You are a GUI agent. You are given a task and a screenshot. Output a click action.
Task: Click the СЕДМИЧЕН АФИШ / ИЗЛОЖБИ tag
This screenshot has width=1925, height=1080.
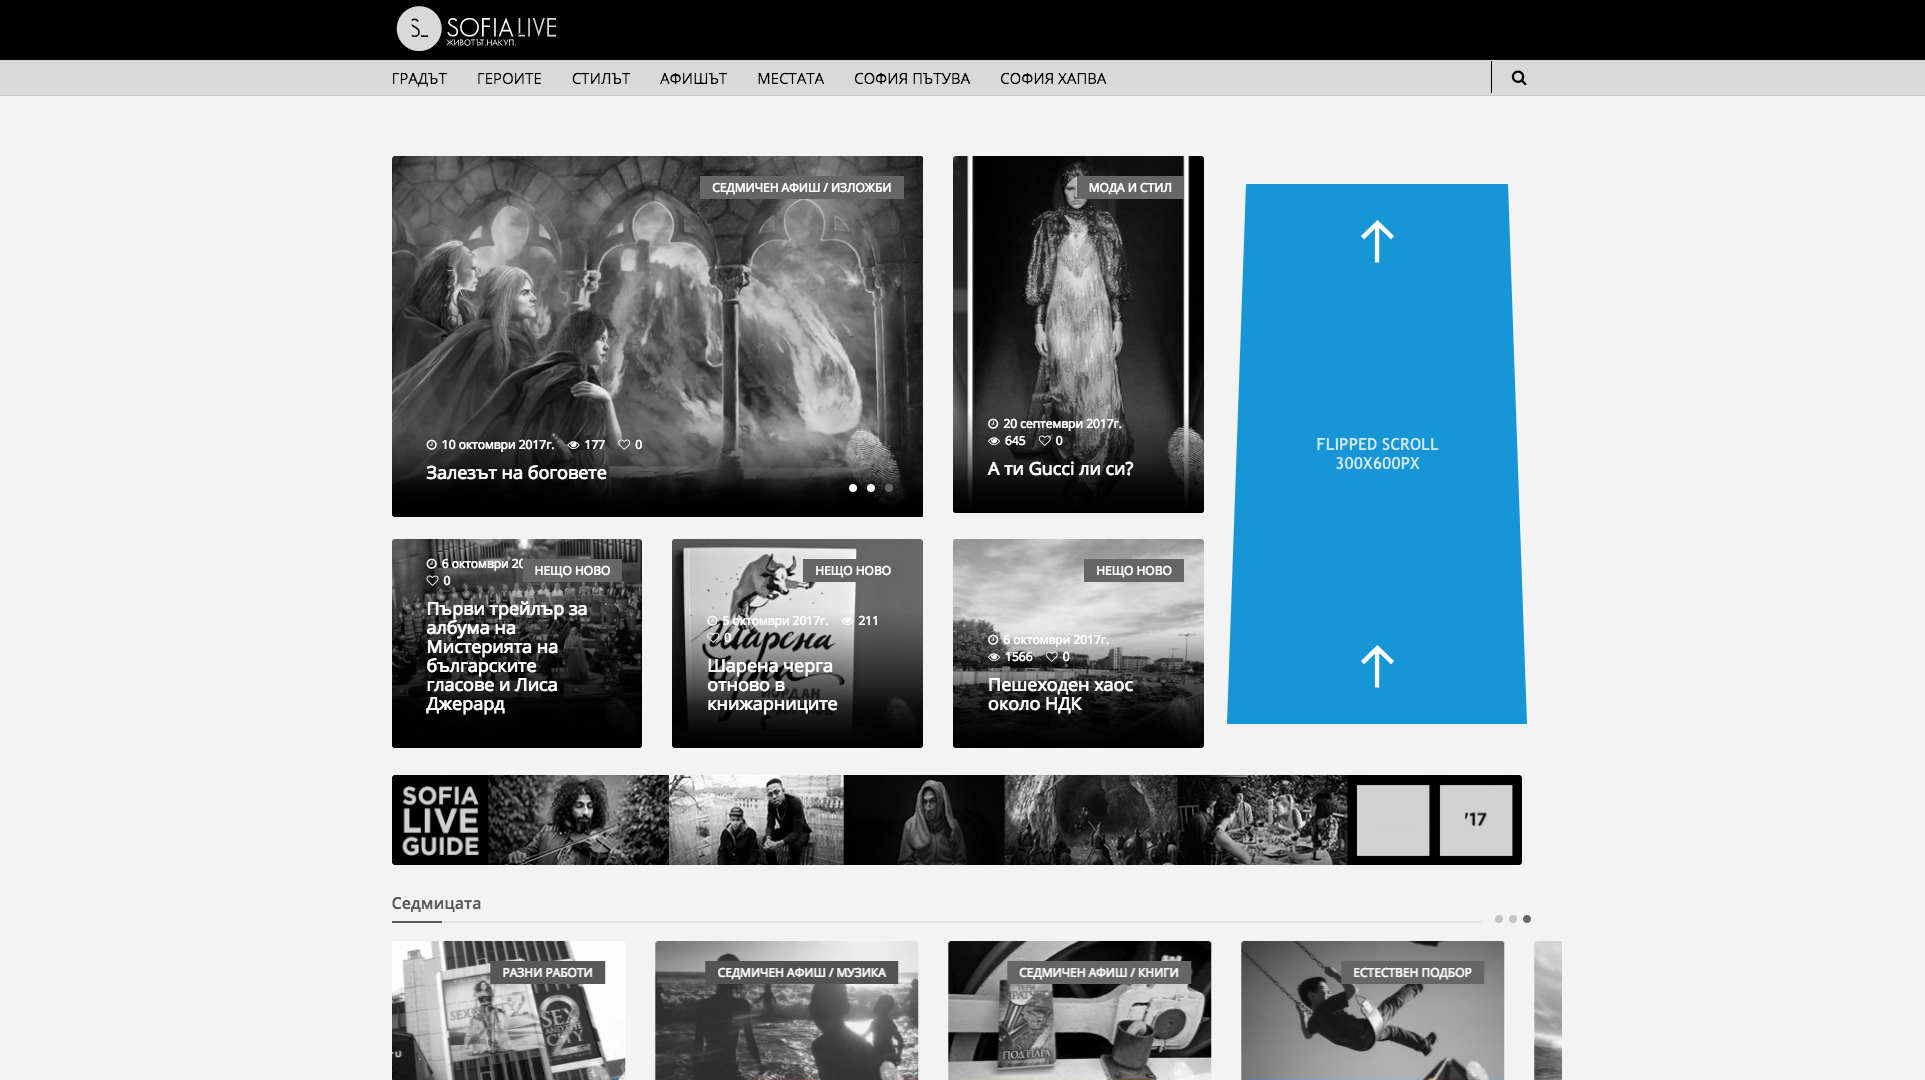tap(801, 188)
